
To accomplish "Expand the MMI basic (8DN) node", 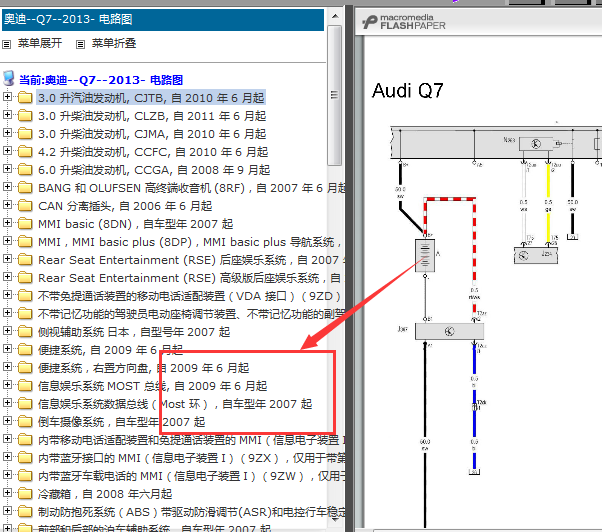I will pyautogui.click(x=7, y=223).
